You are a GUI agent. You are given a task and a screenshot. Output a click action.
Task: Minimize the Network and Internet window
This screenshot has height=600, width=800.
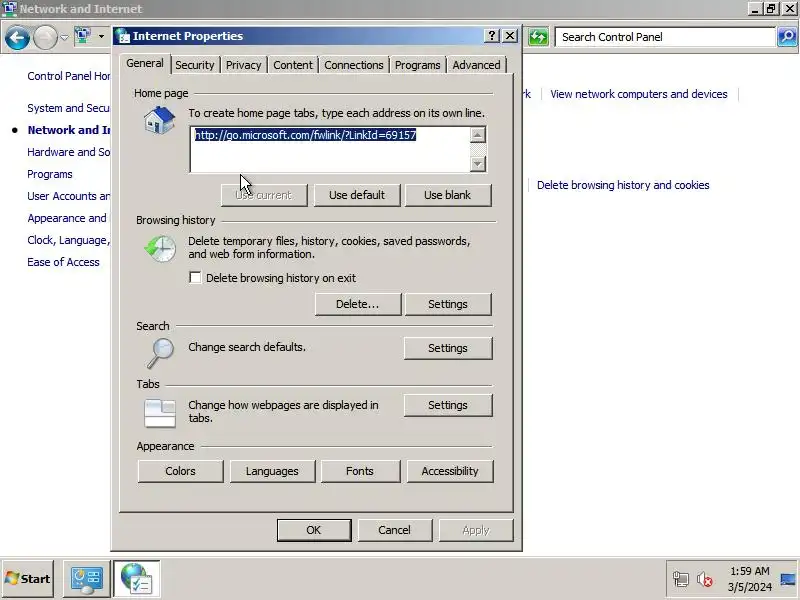[756, 9]
